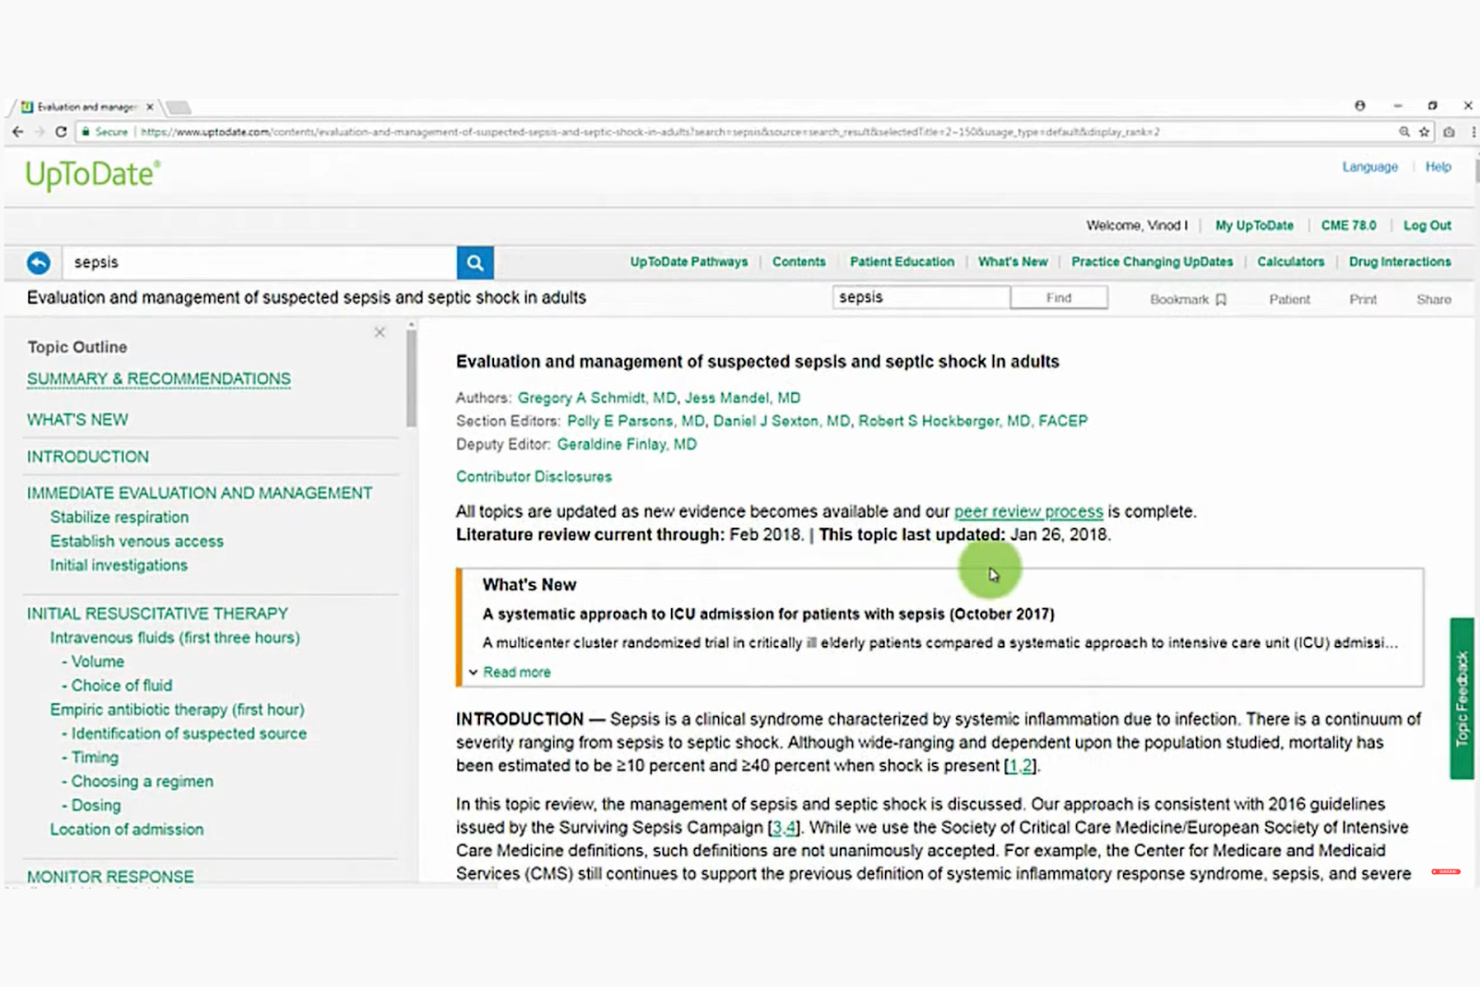The image size is (1480, 987).
Task: Go to Immediate Evaluation and Management section
Action: pyautogui.click(x=200, y=493)
